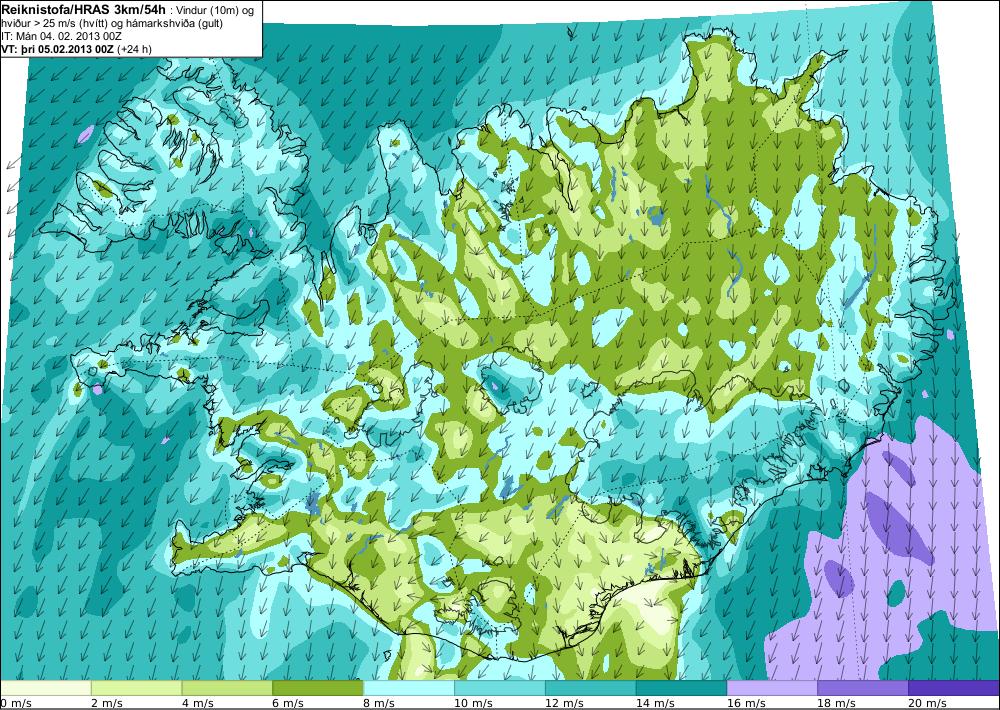Click the dark green 6–8 m/s legend swatch

tap(318, 688)
